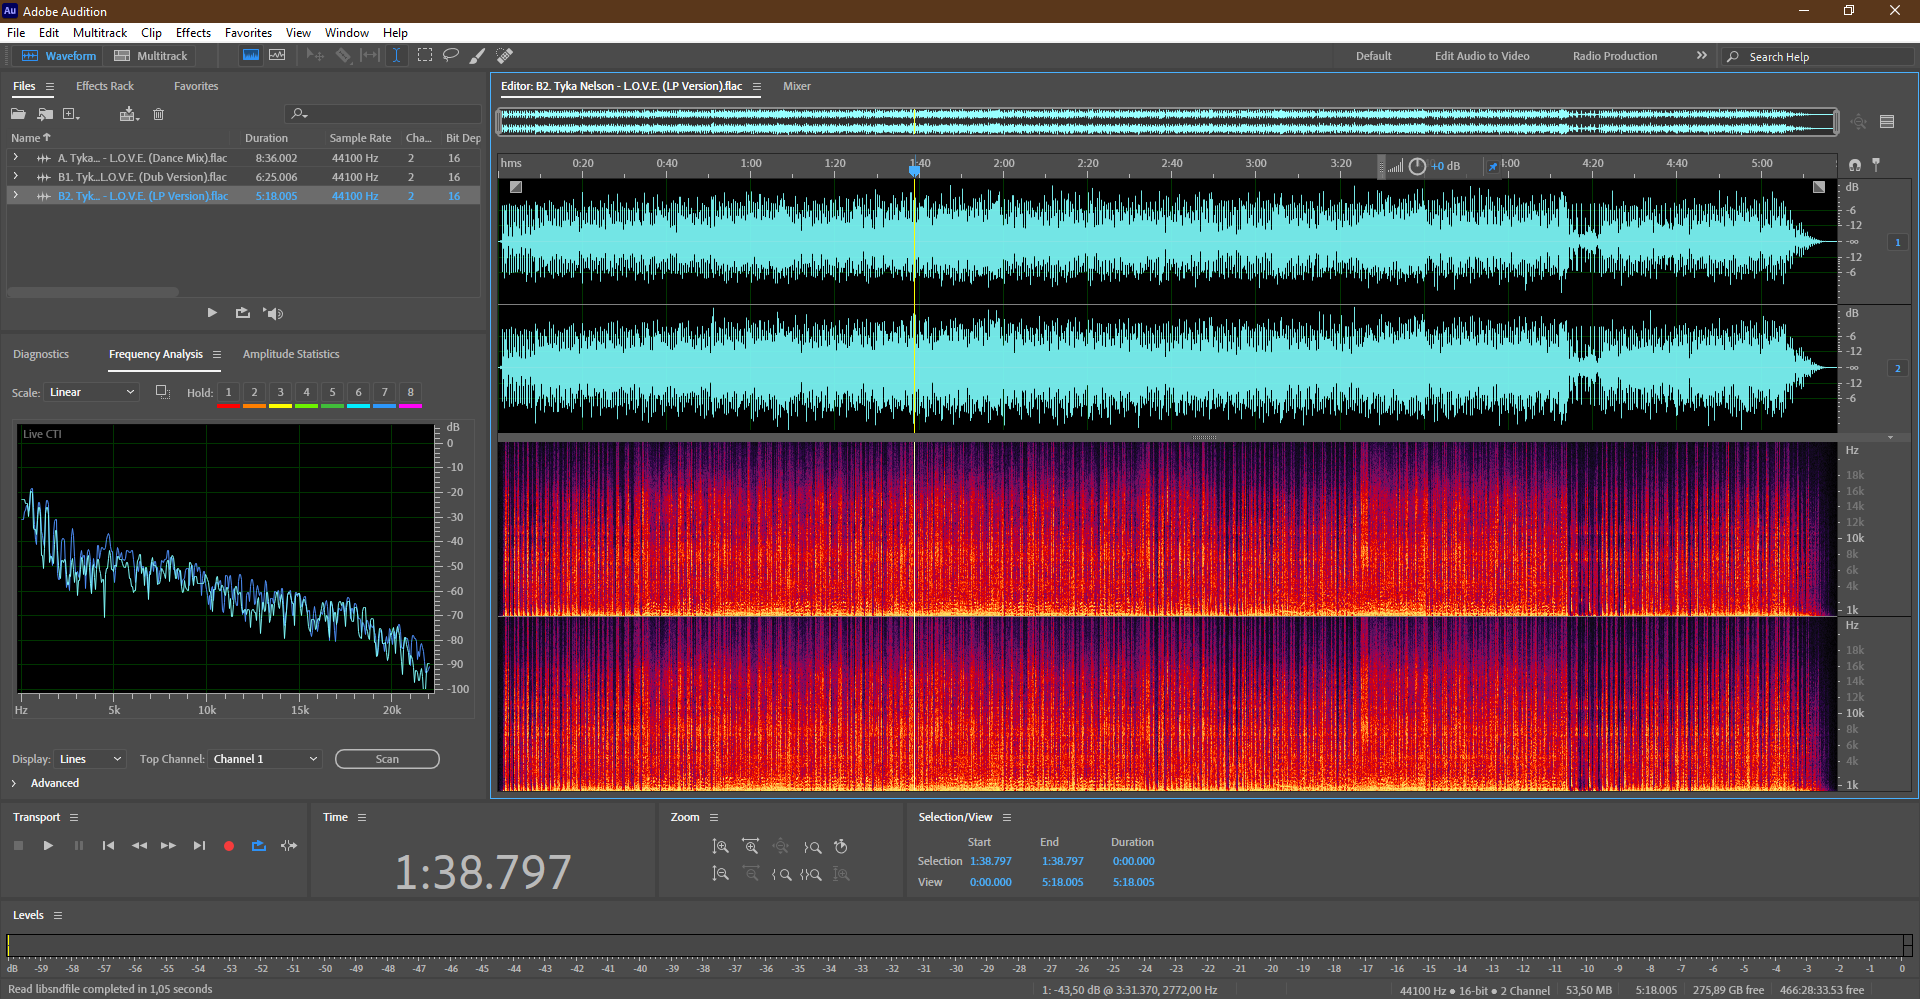Viewport: 1920px width, 999px height.
Task: Switch to the Amplitude Statistics tab
Action: pyautogui.click(x=291, y=354)
